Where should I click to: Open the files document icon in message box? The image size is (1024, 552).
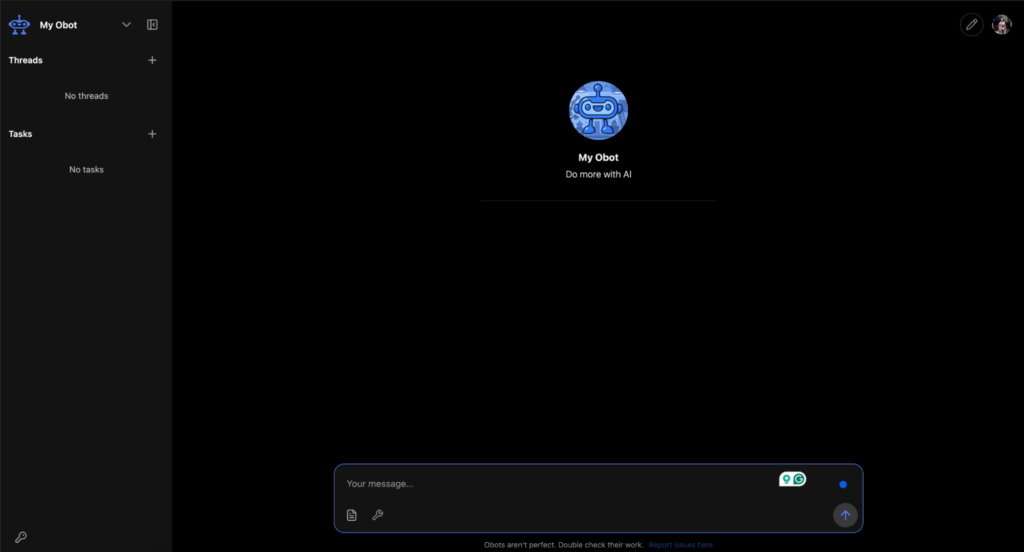click(351, 515)
